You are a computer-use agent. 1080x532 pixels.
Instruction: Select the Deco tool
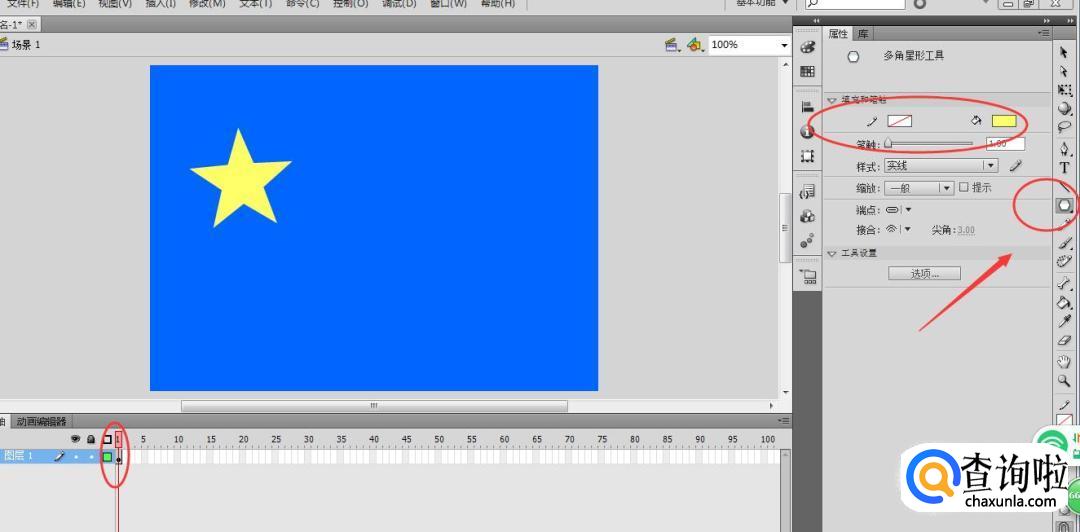coord(1065,261)
